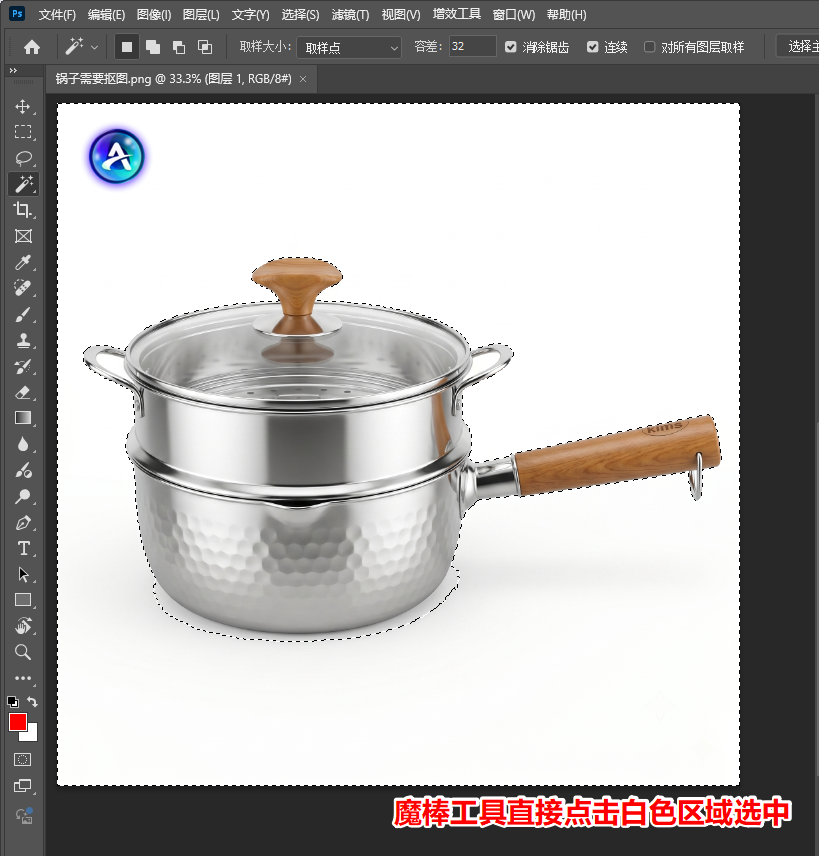The height and width of the screenshot is (856, 819).
Task: Click the red foreground color swatch
Action: [x=17, y=722]
